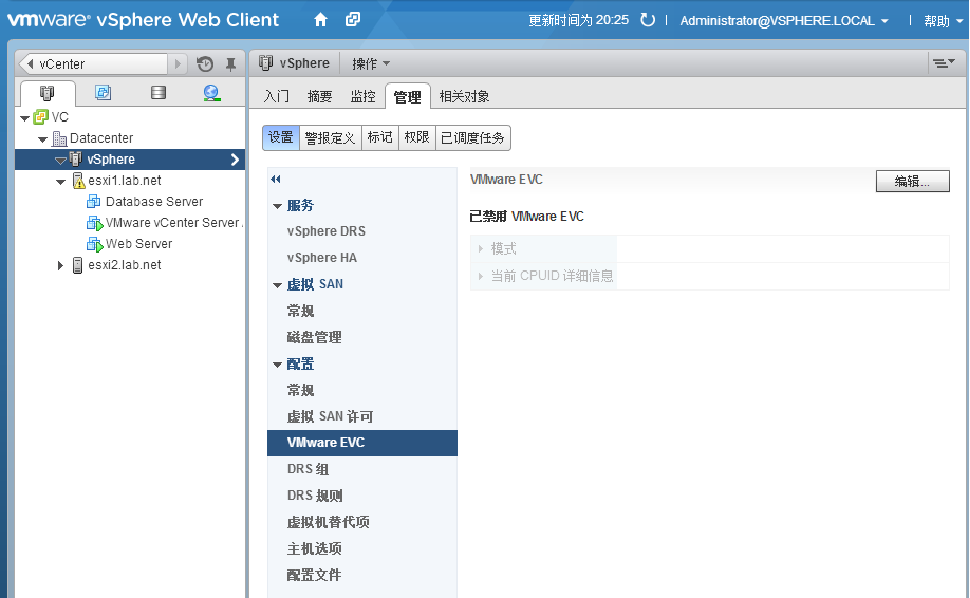Collapse the 虚拟 SAN section
Image resolution: width=970 pixels, height=598 pixels.
pos(277,285)
